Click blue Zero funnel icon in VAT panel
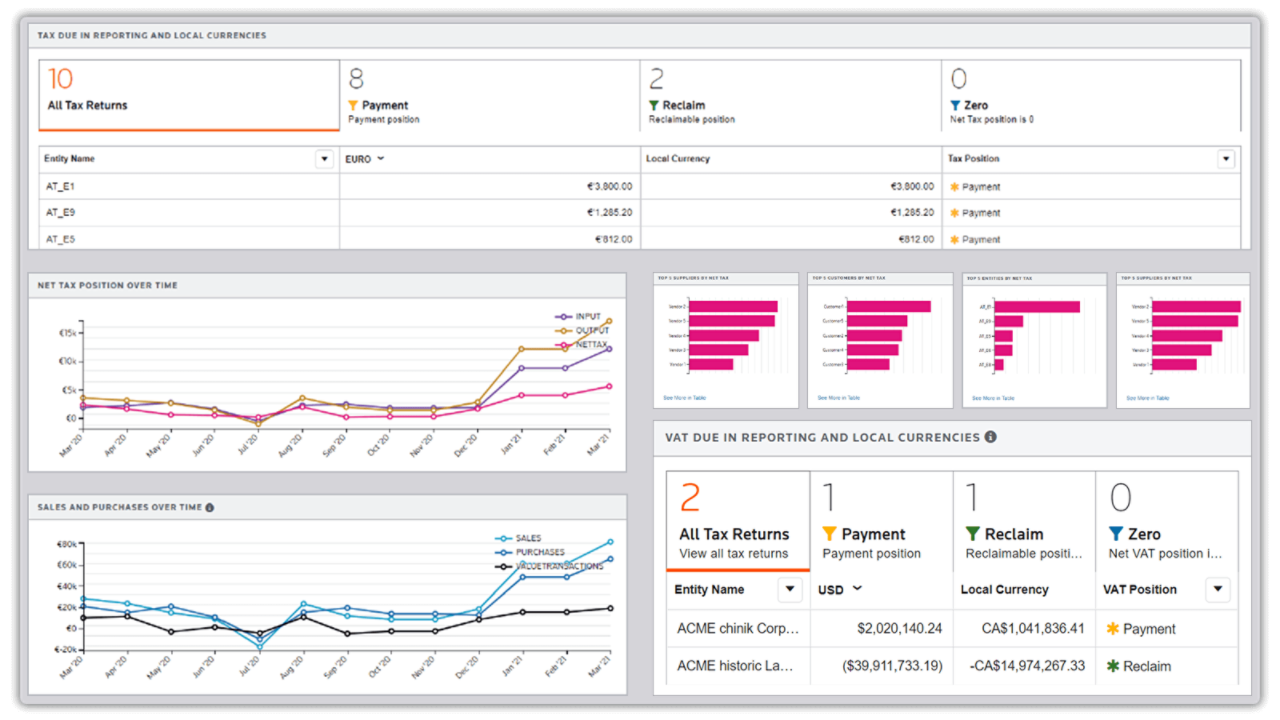The width and height of the screenshot is (1280, 720). pyautogui.click(x=1116, y=534)
